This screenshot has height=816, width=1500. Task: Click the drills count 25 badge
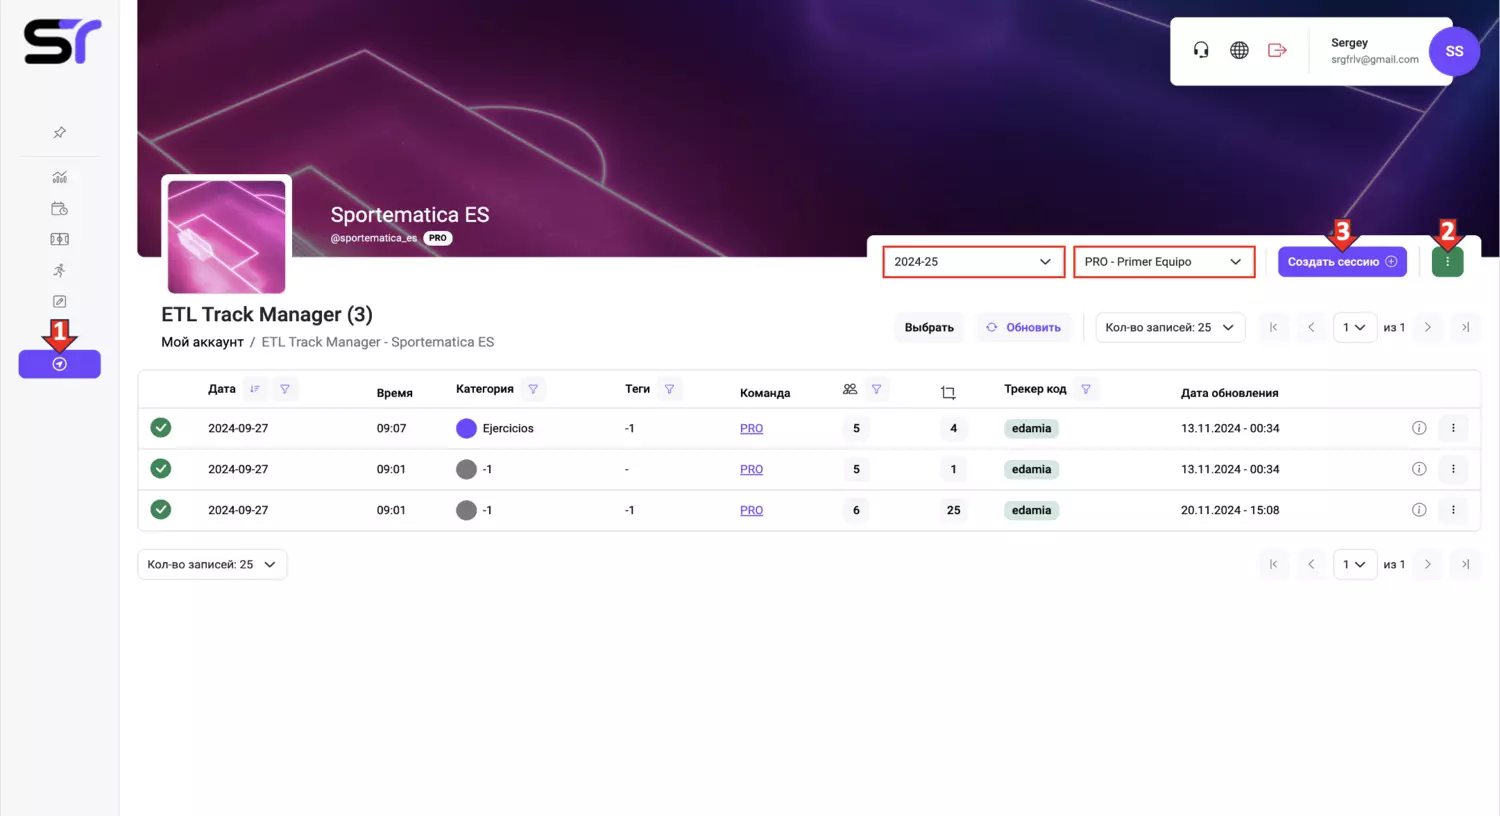pyautogui.click(x=953, y=510)
